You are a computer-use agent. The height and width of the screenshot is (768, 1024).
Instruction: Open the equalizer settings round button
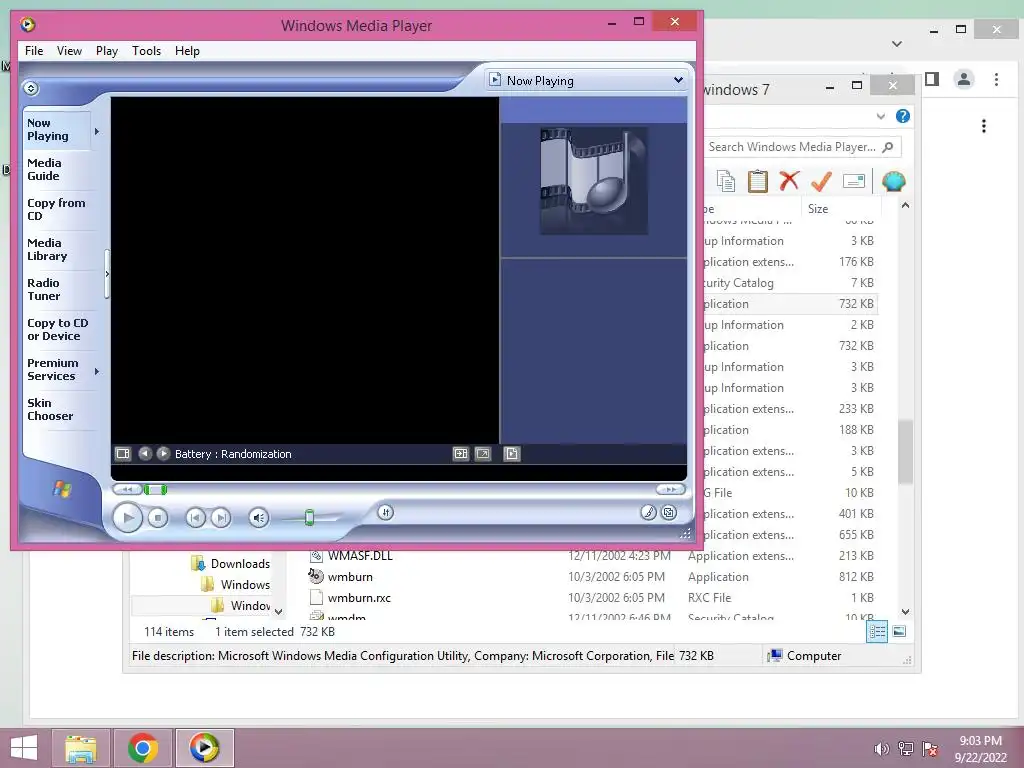click(x=385, y=513)
